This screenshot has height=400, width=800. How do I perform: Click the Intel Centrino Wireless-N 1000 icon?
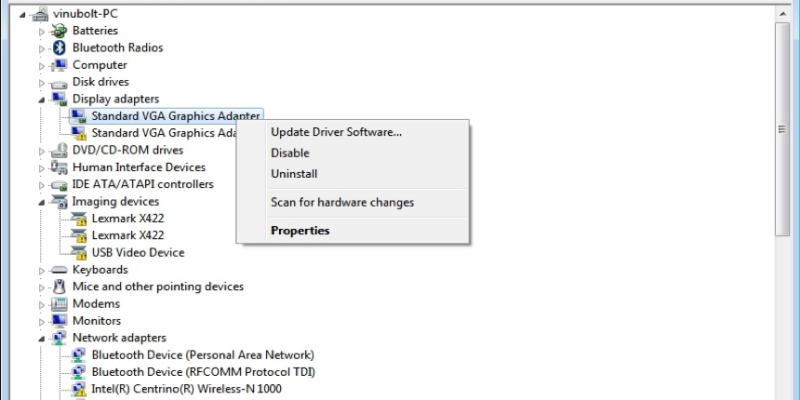pyautogui.click(x=79, y=389)
